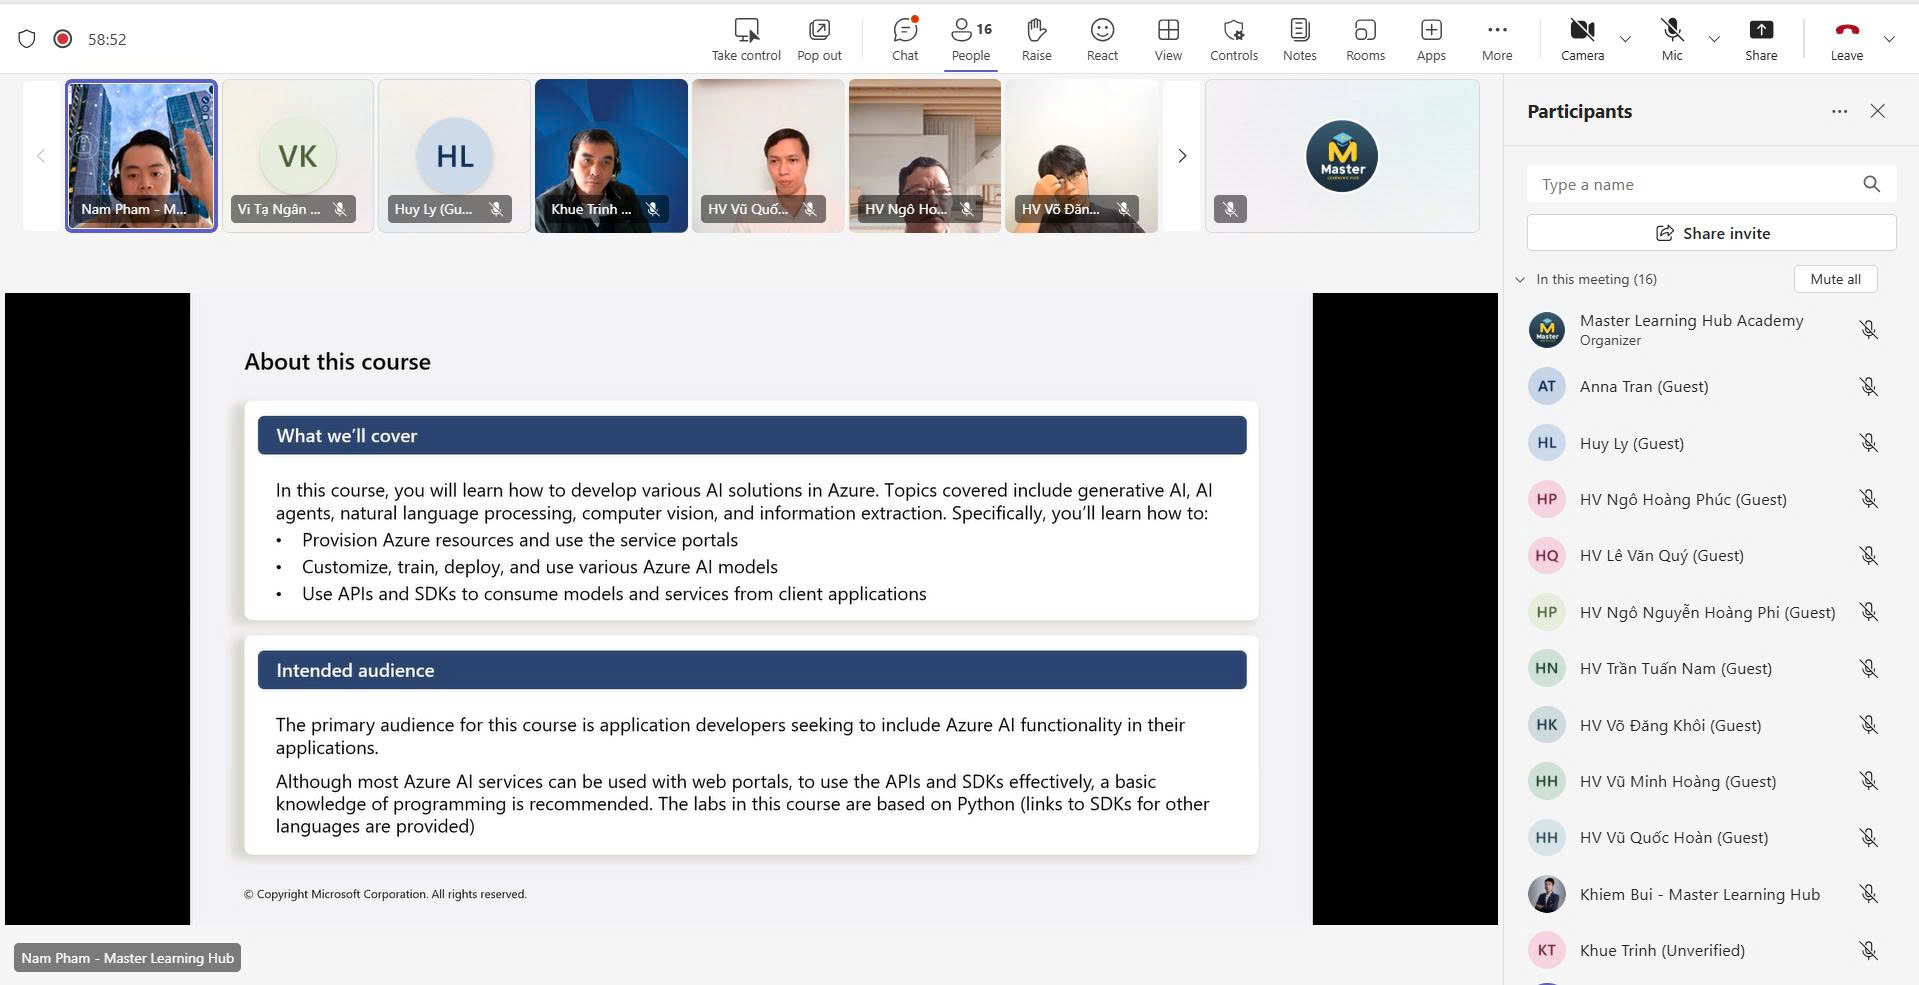
Task: Pop out the shared content
Action: (819, 39)
